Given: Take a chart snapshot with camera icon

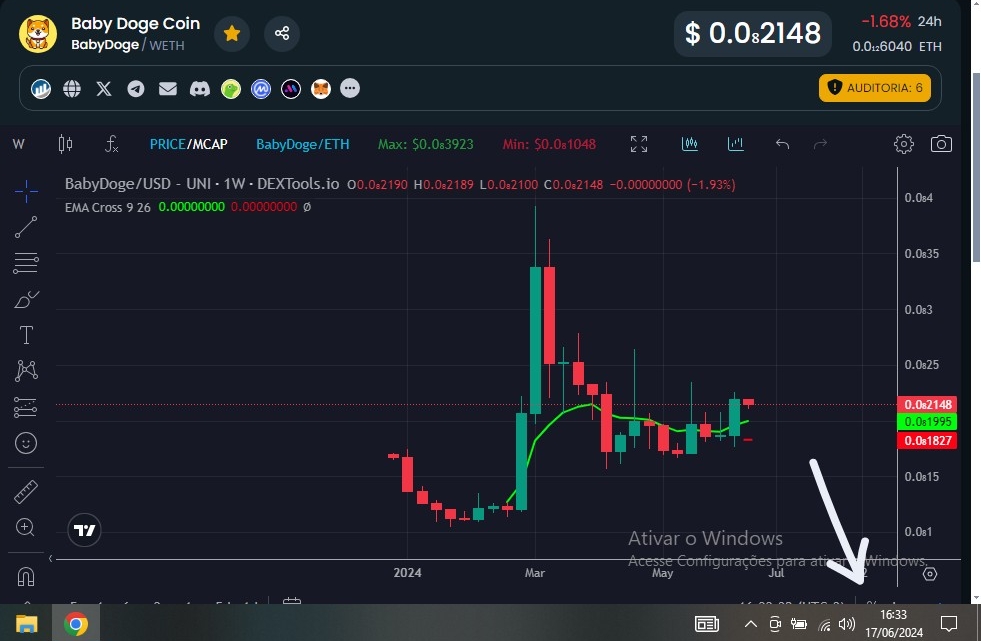Looking at the screenshot, I should (x=941, y=144).
